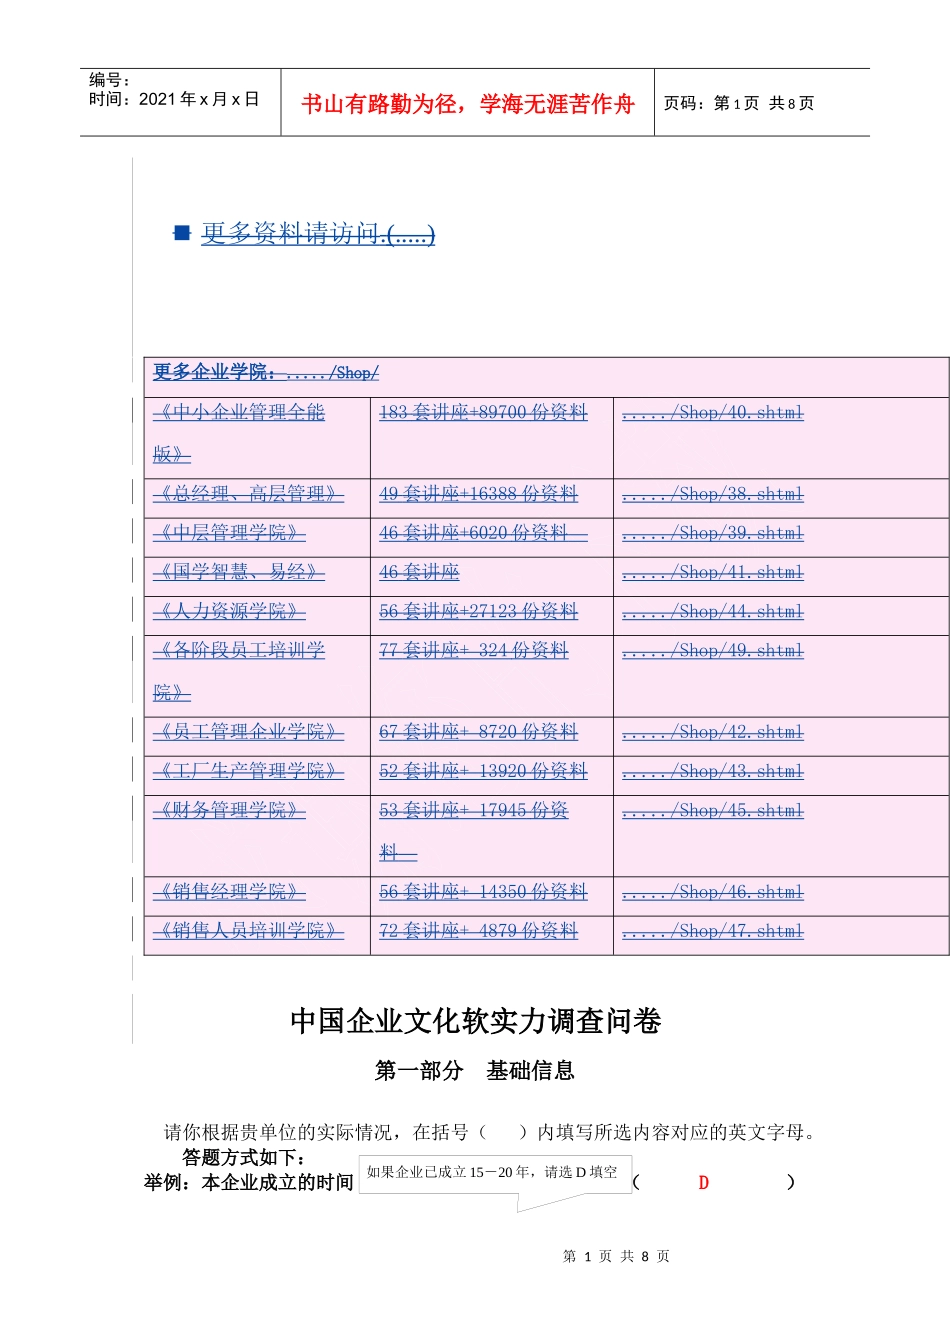The height and width of the screenshot is (1344, 950).
Task: Open the Shop/47.shtml link
Action: pyautogui.click(x=713, y=931)
